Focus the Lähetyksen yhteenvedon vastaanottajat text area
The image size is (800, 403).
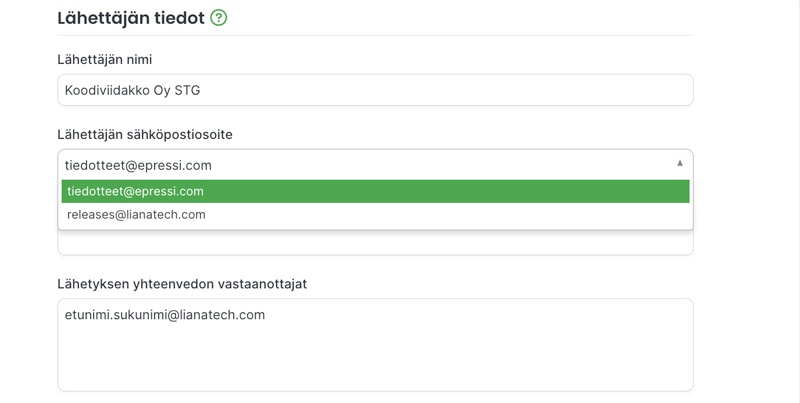click(375, 345)
